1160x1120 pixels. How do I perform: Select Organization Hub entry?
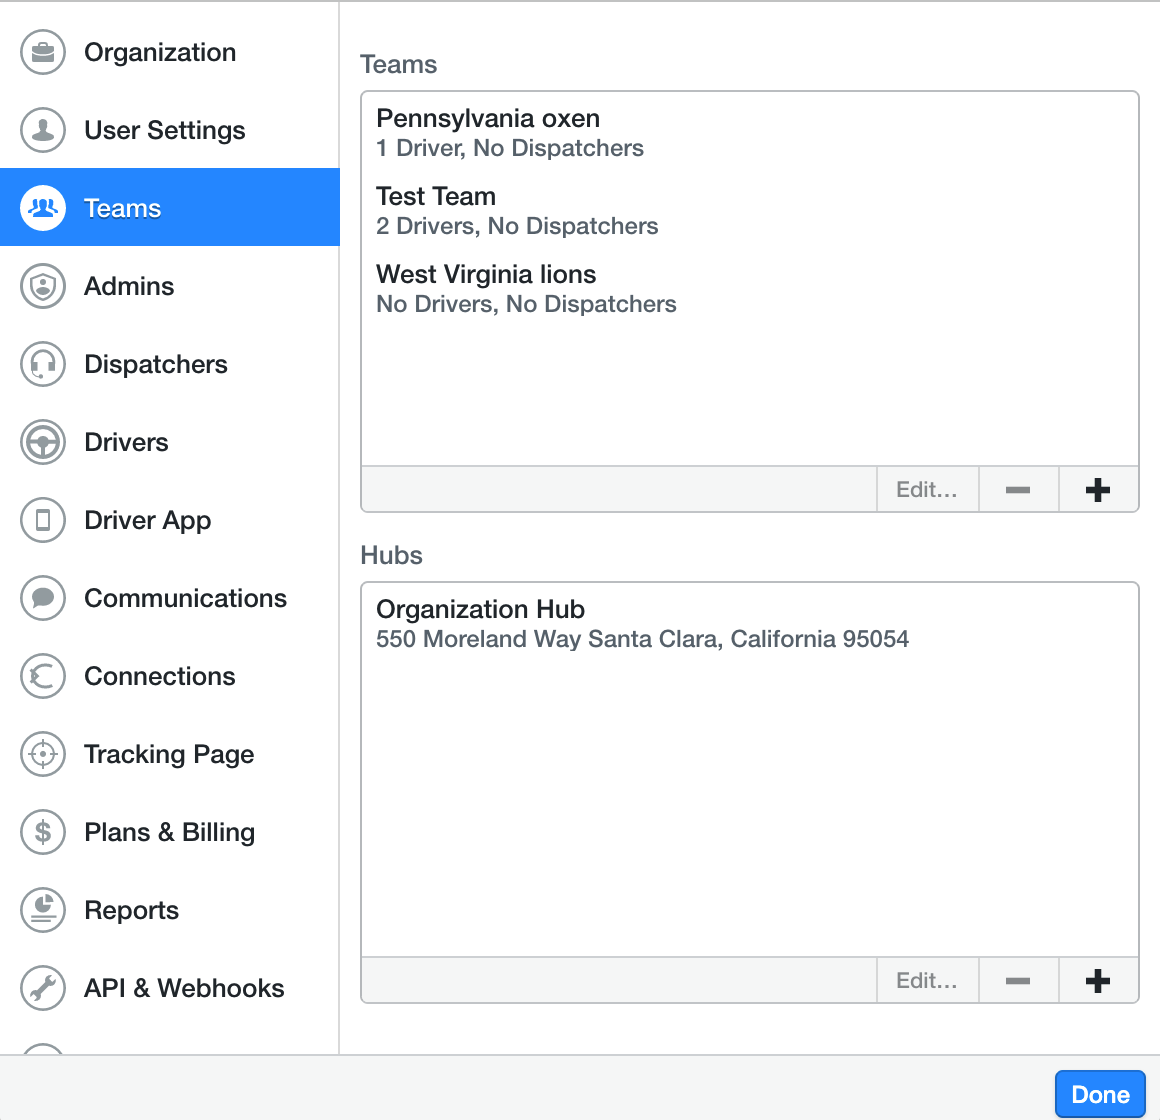pos(749,624)
